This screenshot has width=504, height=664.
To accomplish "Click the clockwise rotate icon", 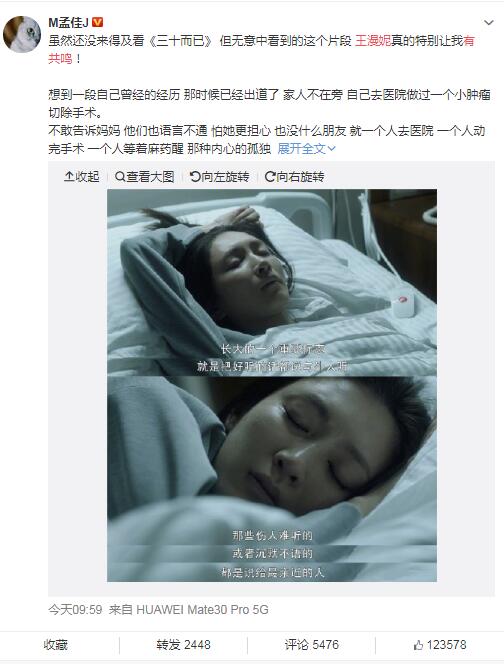I will (x=270, y=176).
